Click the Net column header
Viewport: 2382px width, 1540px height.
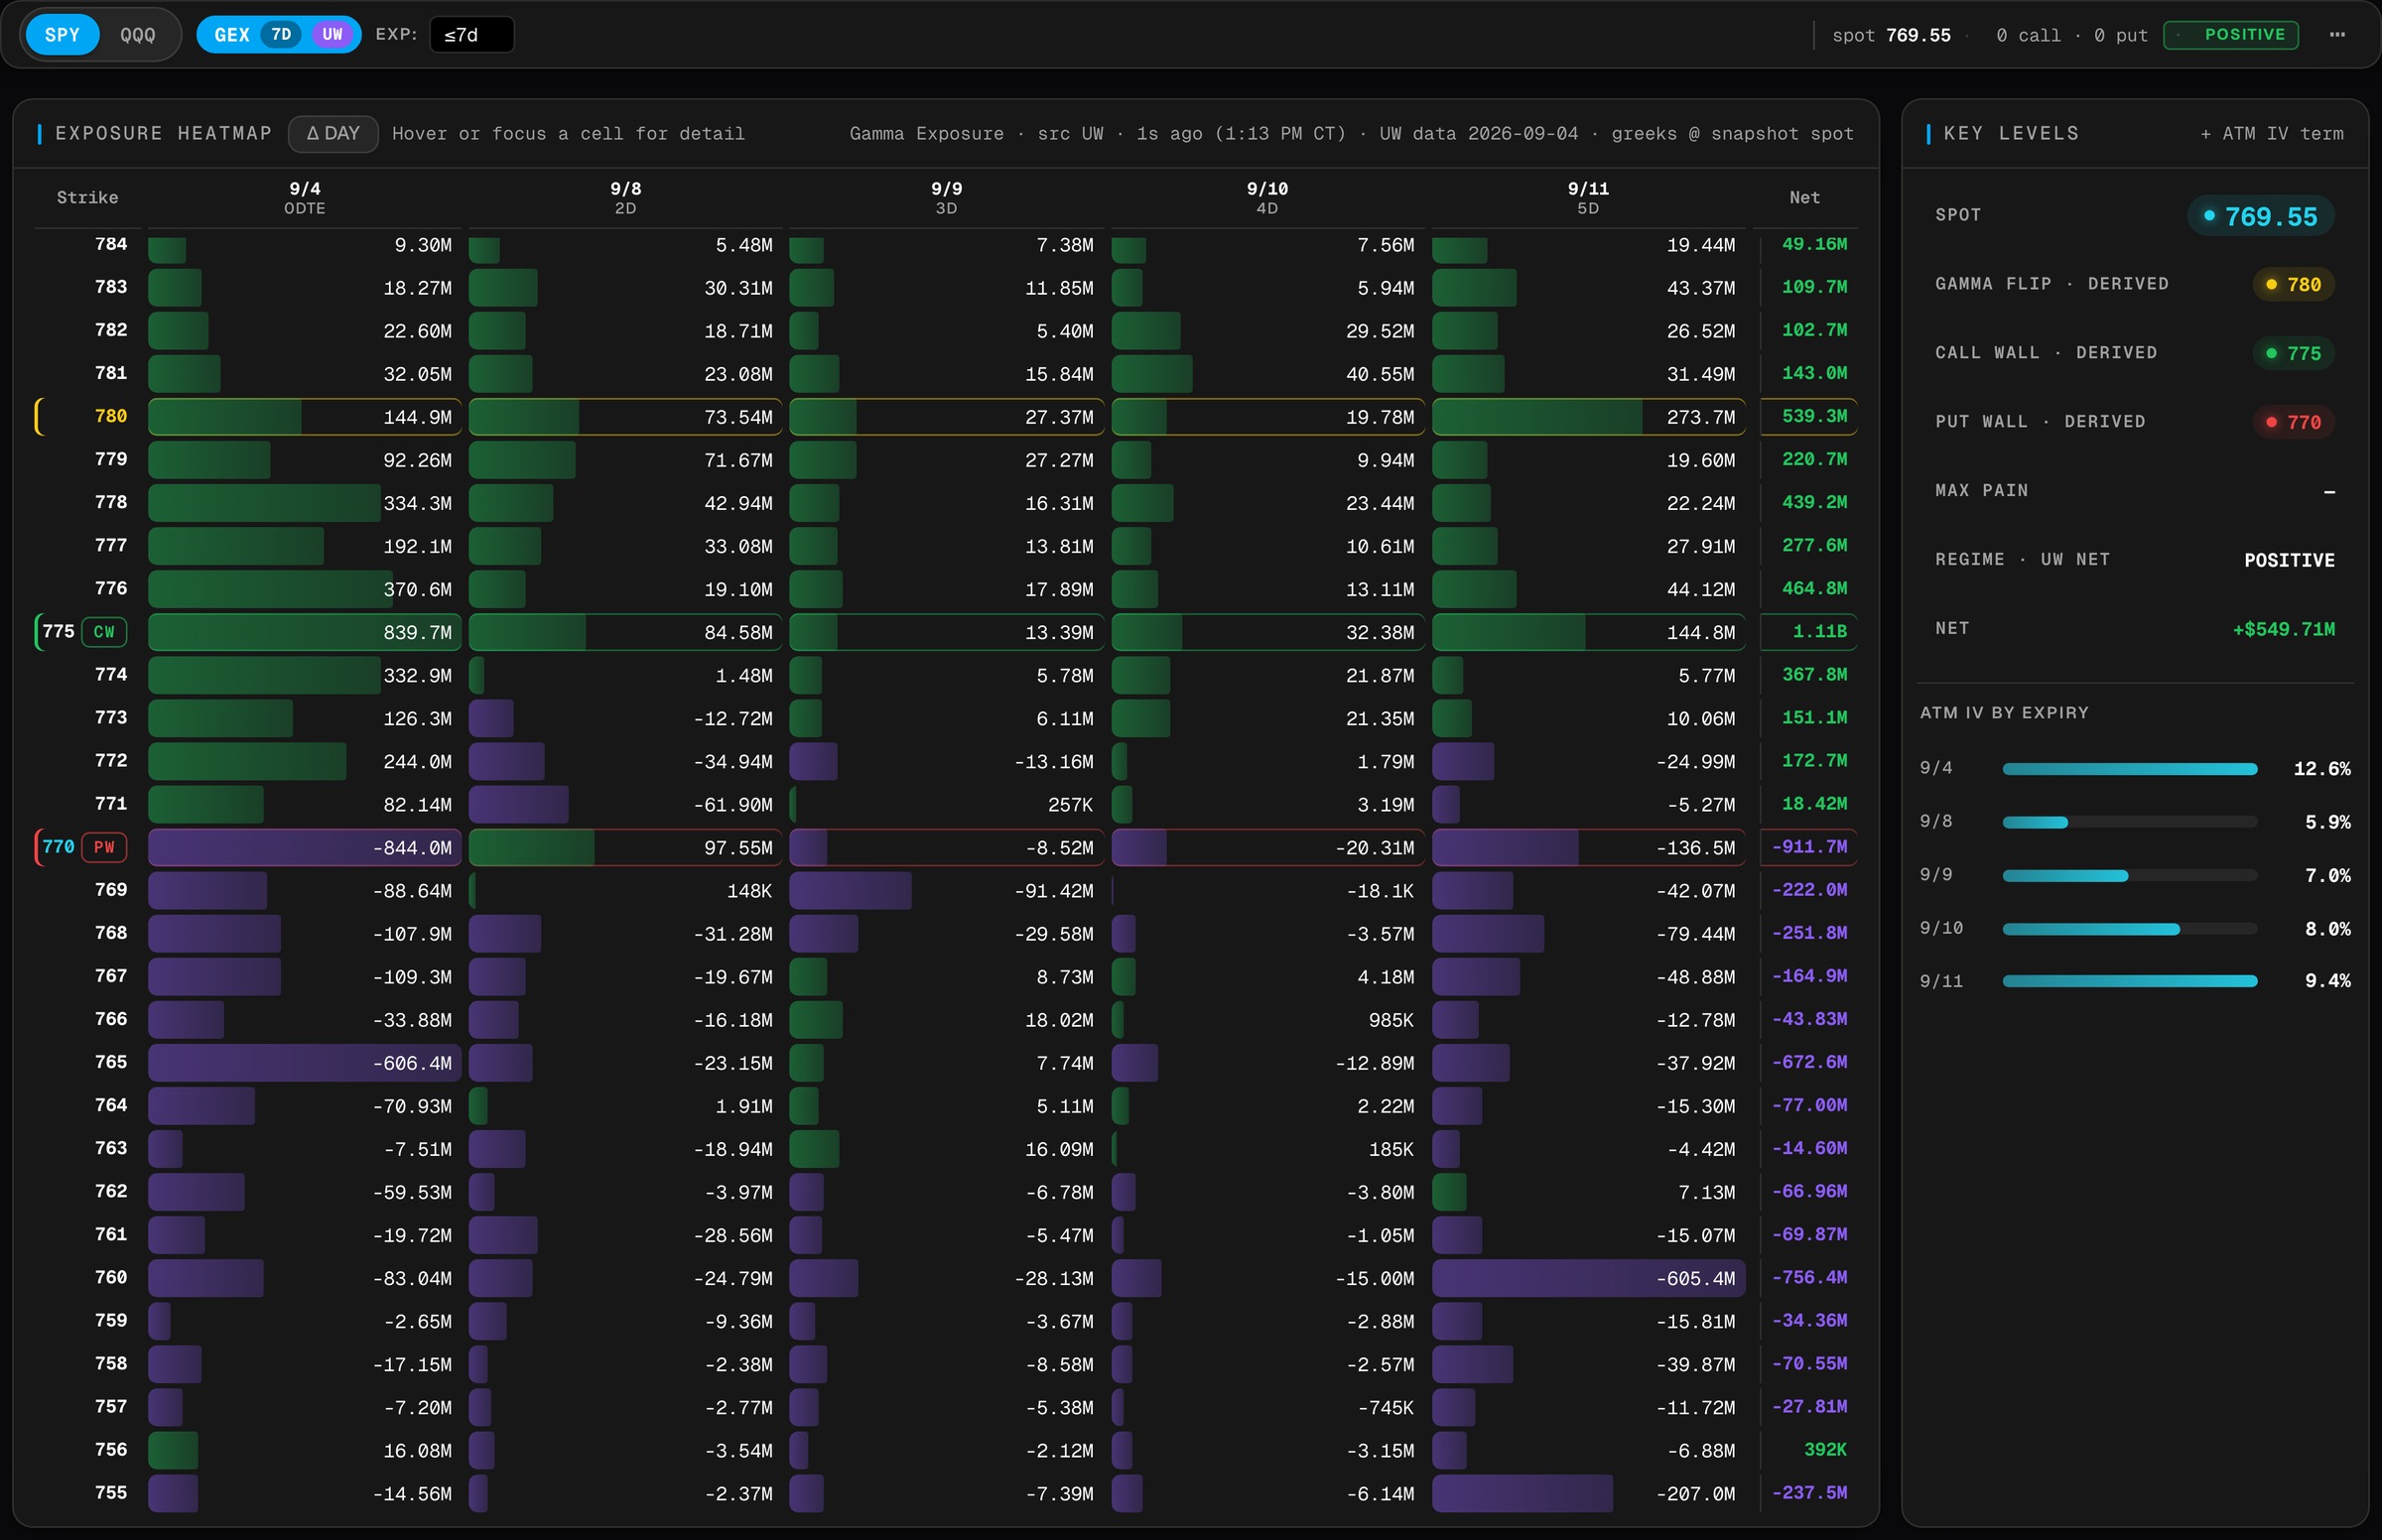(1805, 198)
